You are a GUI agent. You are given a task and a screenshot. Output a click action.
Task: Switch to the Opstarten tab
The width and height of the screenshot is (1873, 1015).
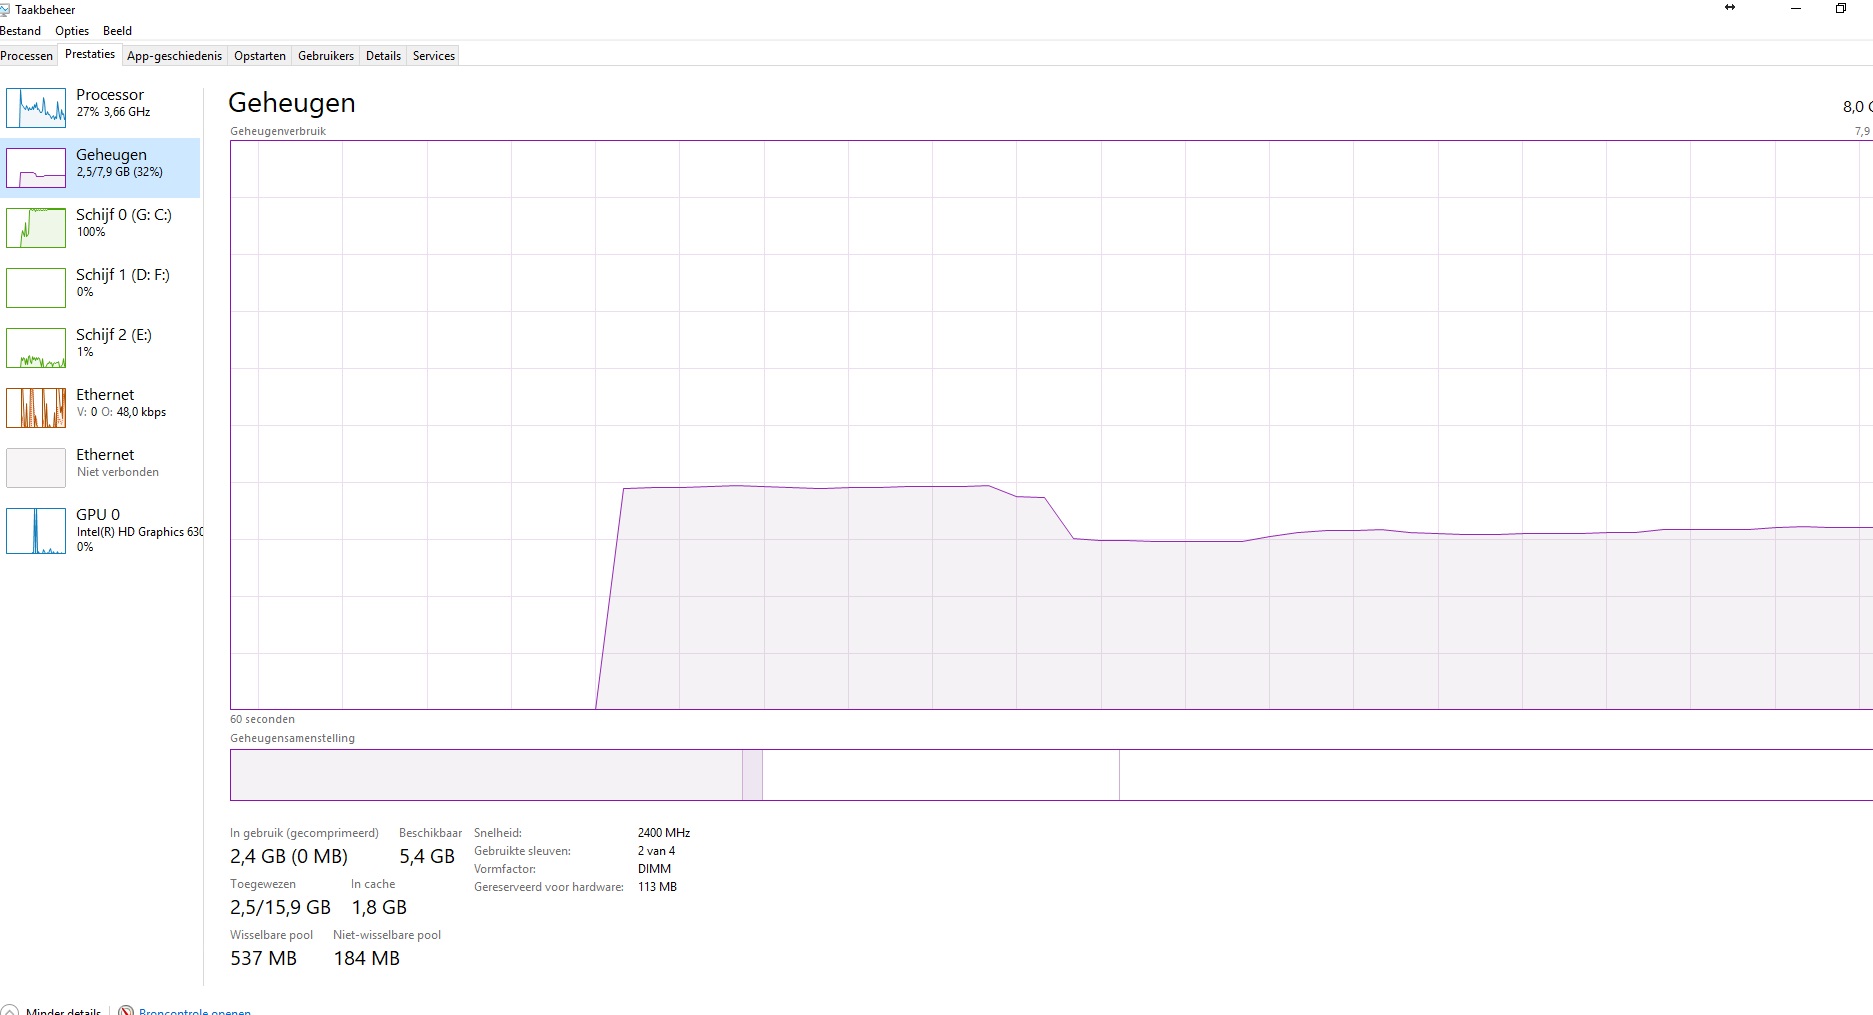pos(260,56)
